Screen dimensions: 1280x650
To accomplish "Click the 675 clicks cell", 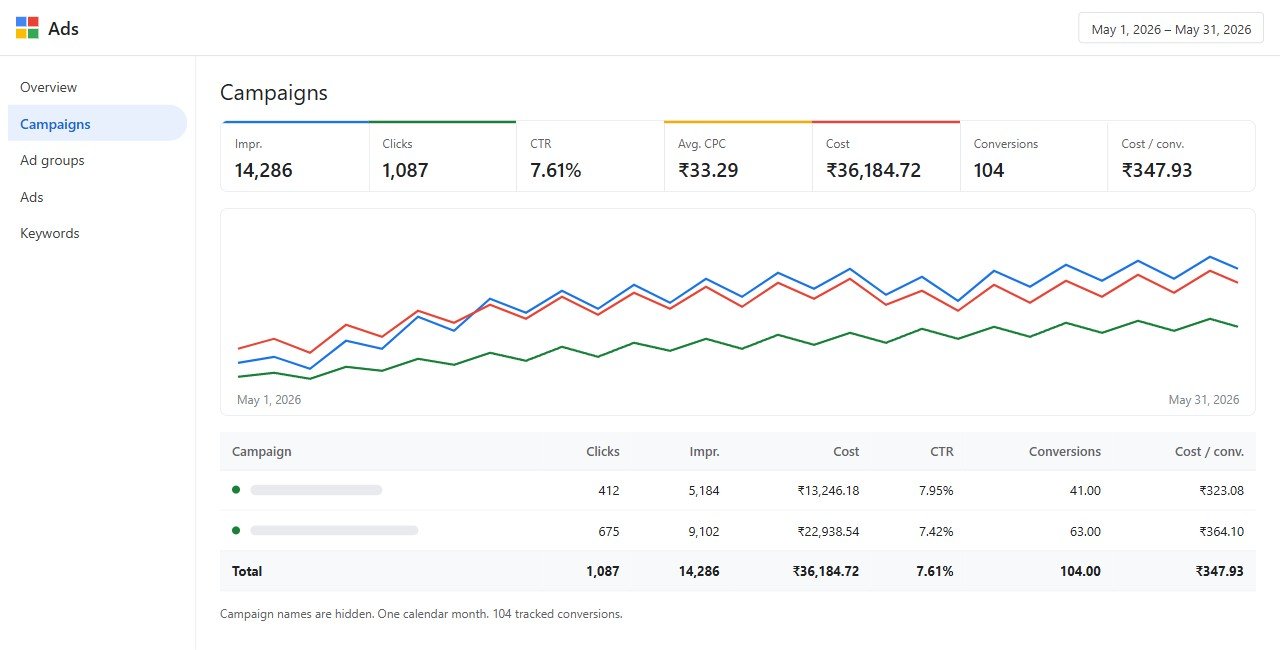I will pyautogui.click(x=608, y=531).
